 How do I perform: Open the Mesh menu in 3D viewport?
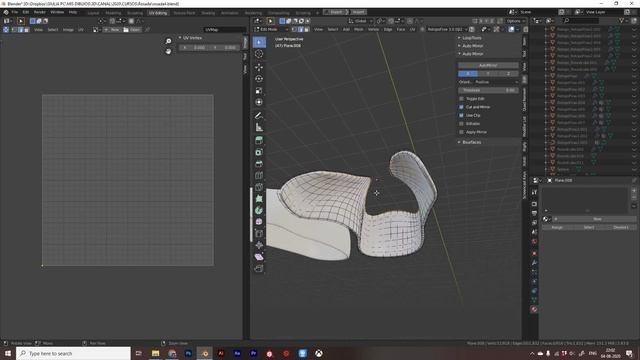point(359,29)
